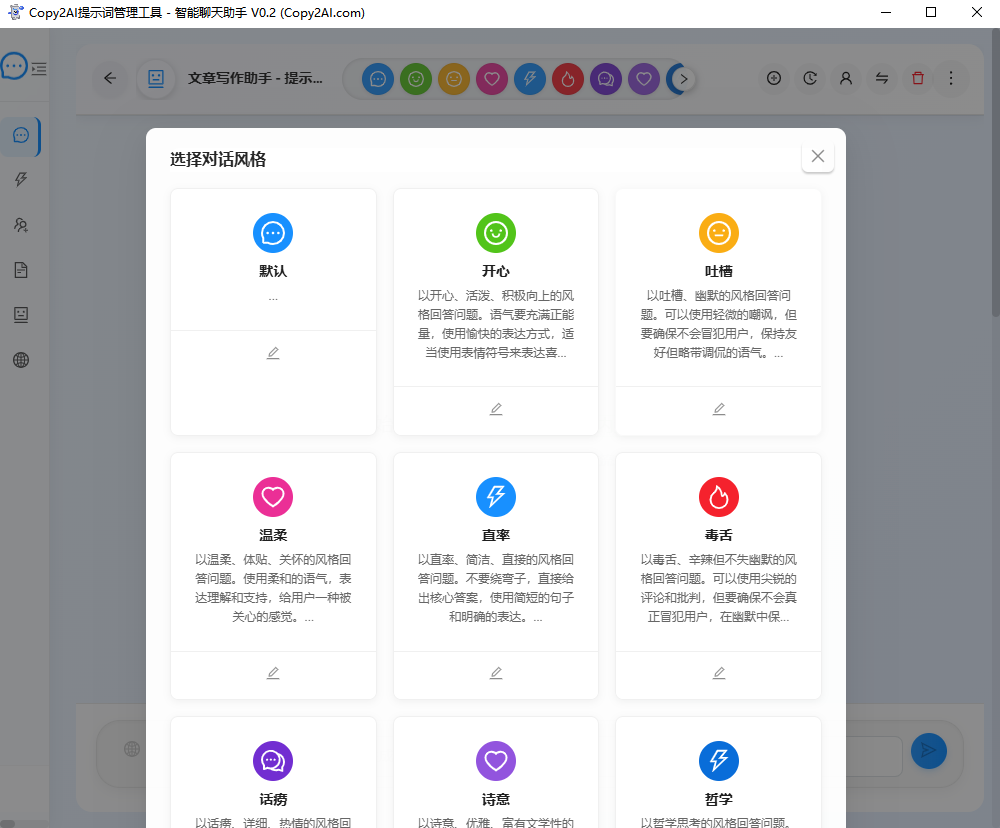Viewport: 1000px width, 828px height.
Task: Select the 哲学 style icon
Action: pyautogui.click(x=719, y=761)
